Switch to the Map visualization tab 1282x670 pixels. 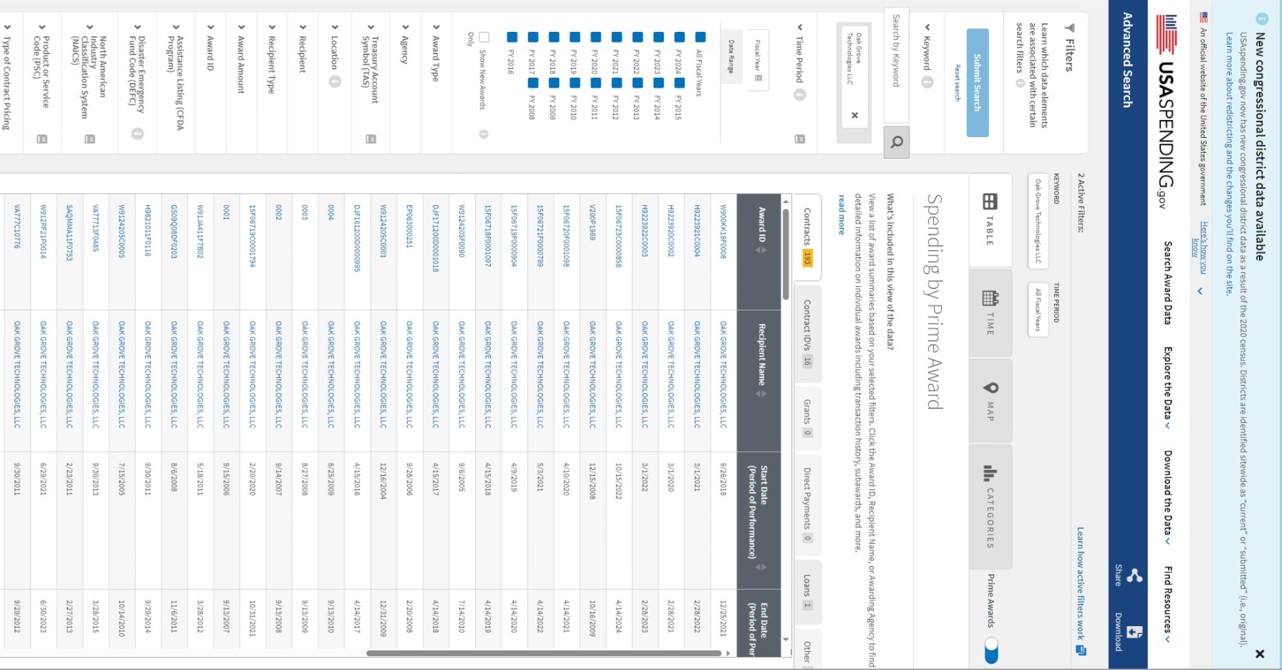[991, 402]
